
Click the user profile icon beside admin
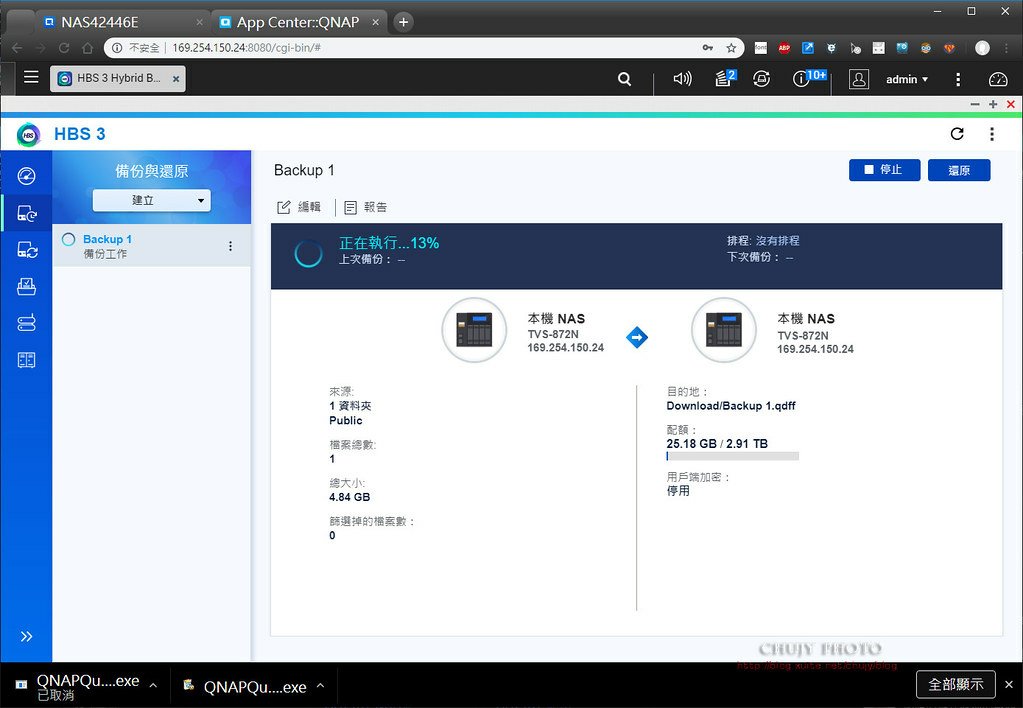pos(859,79)
